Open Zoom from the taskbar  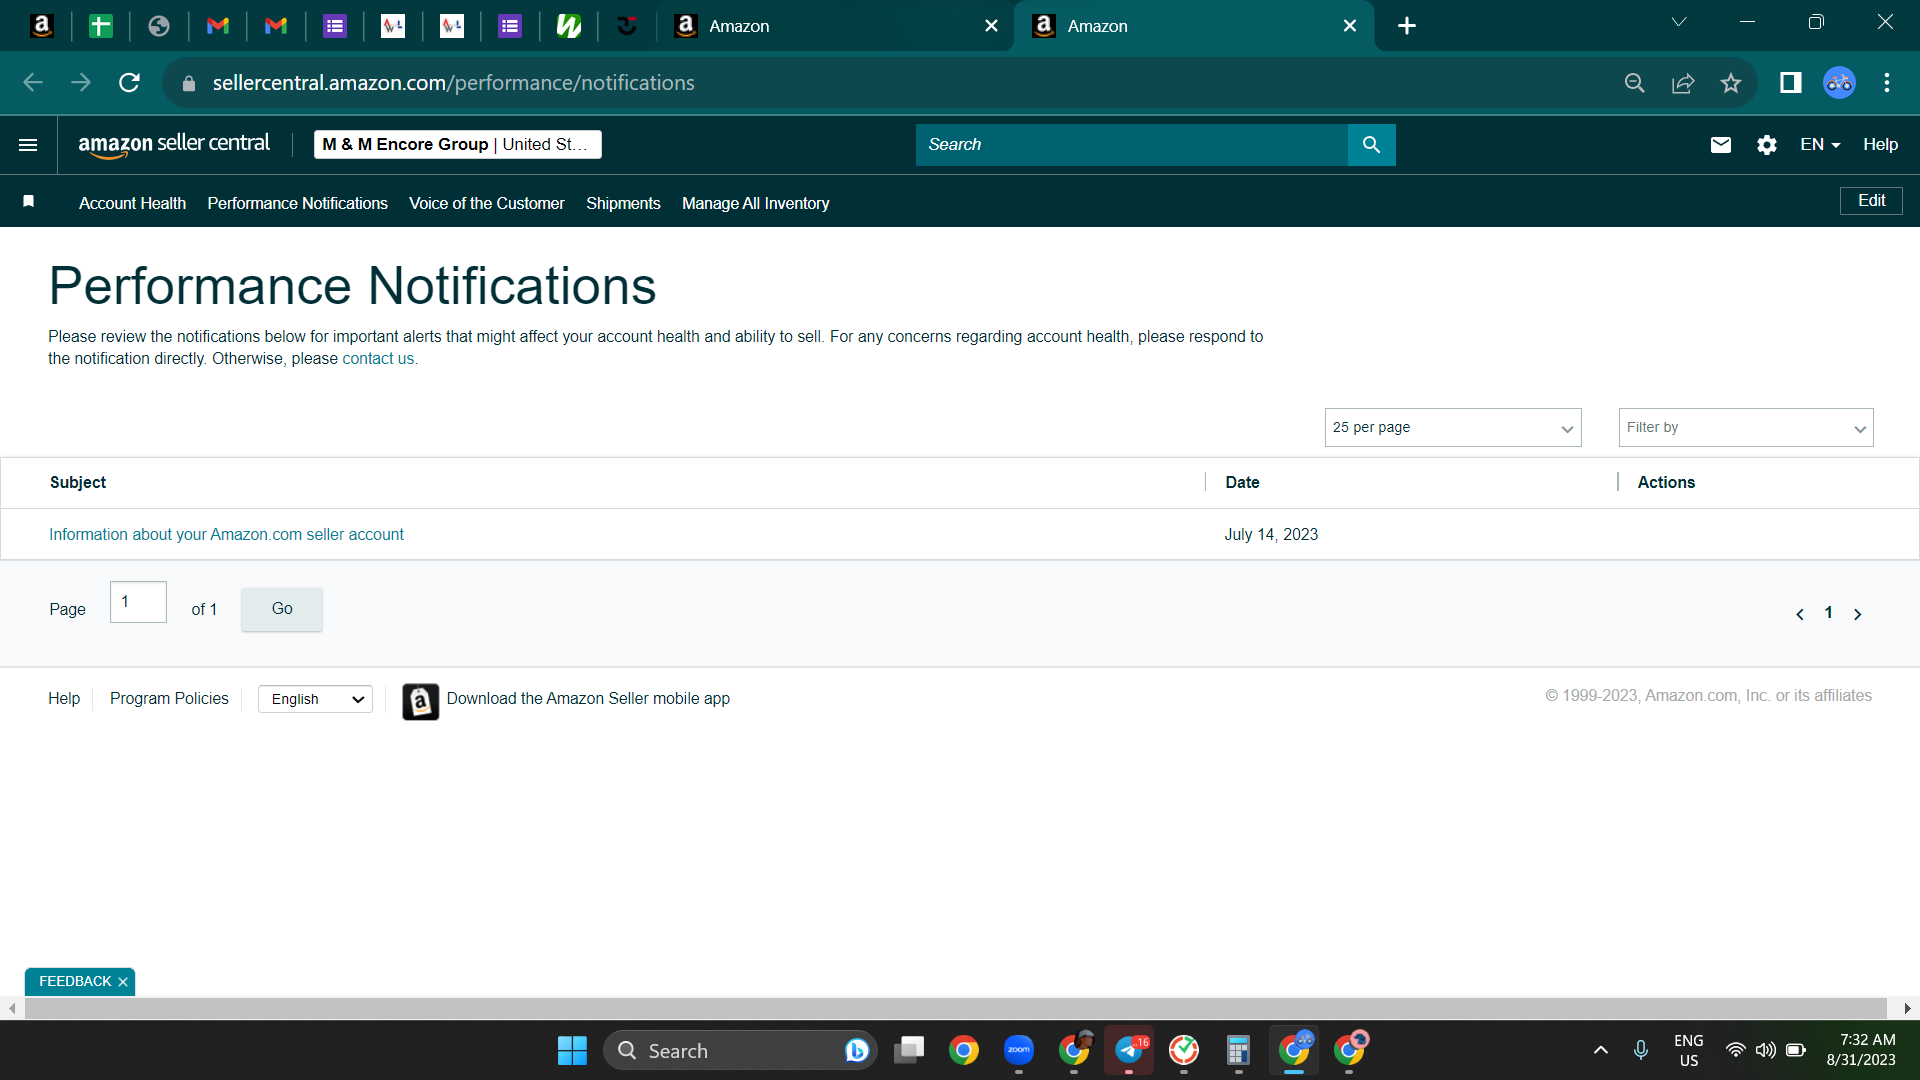(1019, 1050)
